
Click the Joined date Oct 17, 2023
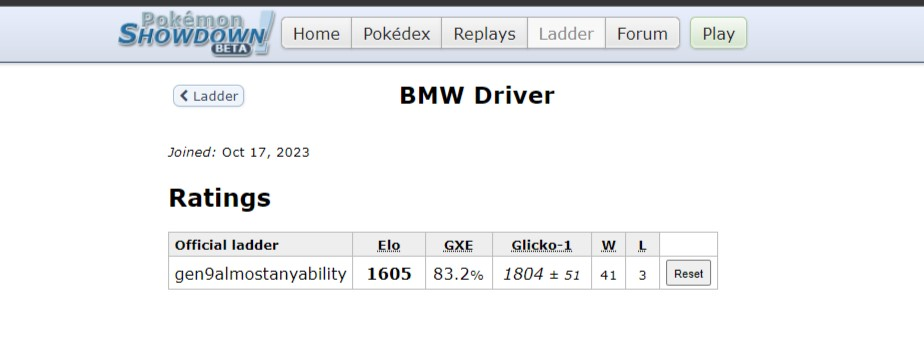pyautogui.click(x=266, y=153)
